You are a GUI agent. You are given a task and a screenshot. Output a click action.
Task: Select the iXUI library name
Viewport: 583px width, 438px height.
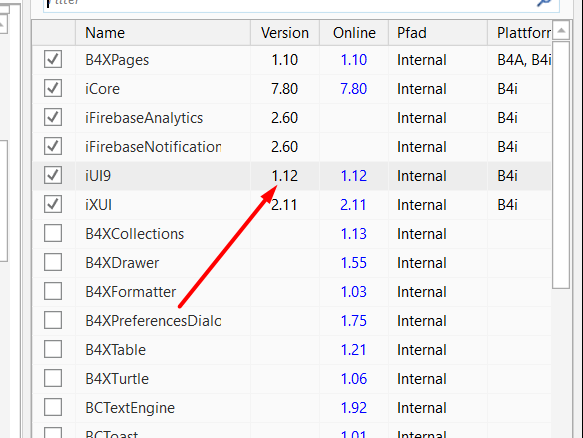click(x=99, y=205)
